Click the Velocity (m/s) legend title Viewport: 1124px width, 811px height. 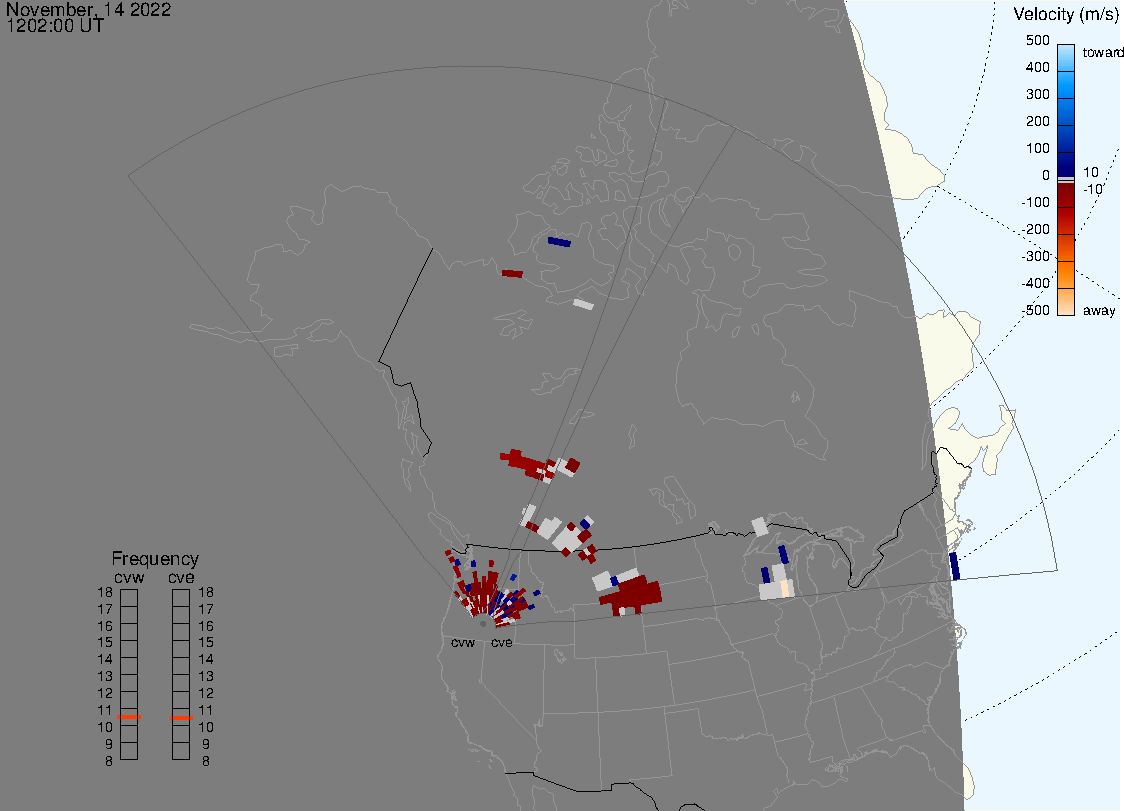(1065, 14)
